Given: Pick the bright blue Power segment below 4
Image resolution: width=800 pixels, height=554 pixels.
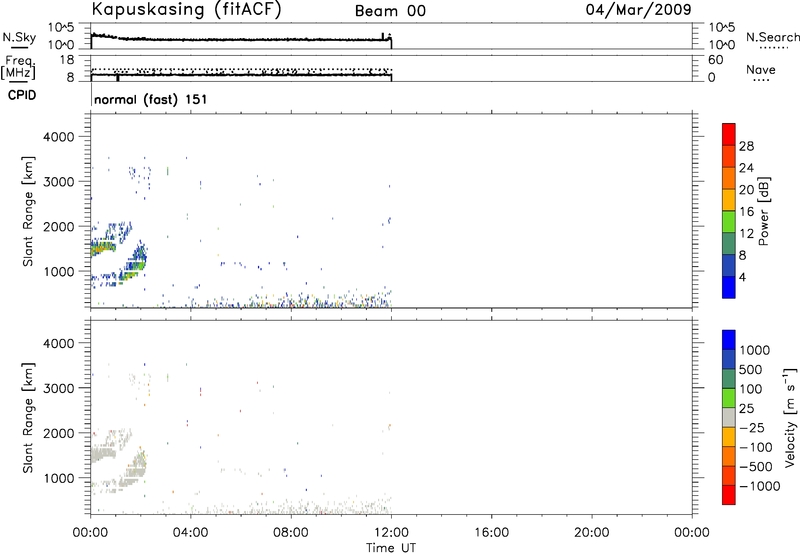Looking at the screenshot, I should point(729,287).
